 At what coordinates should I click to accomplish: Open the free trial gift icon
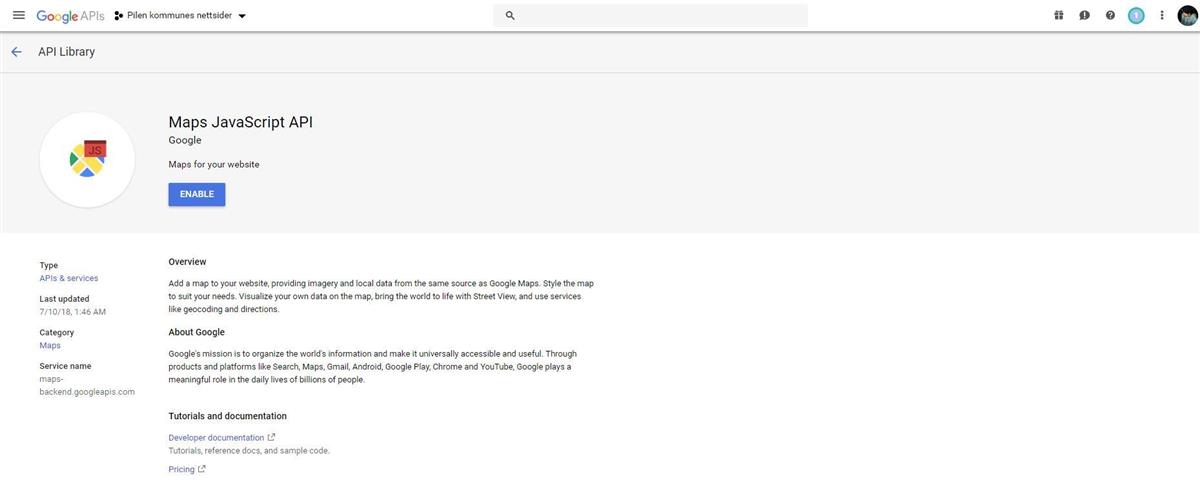[1058, 16]
